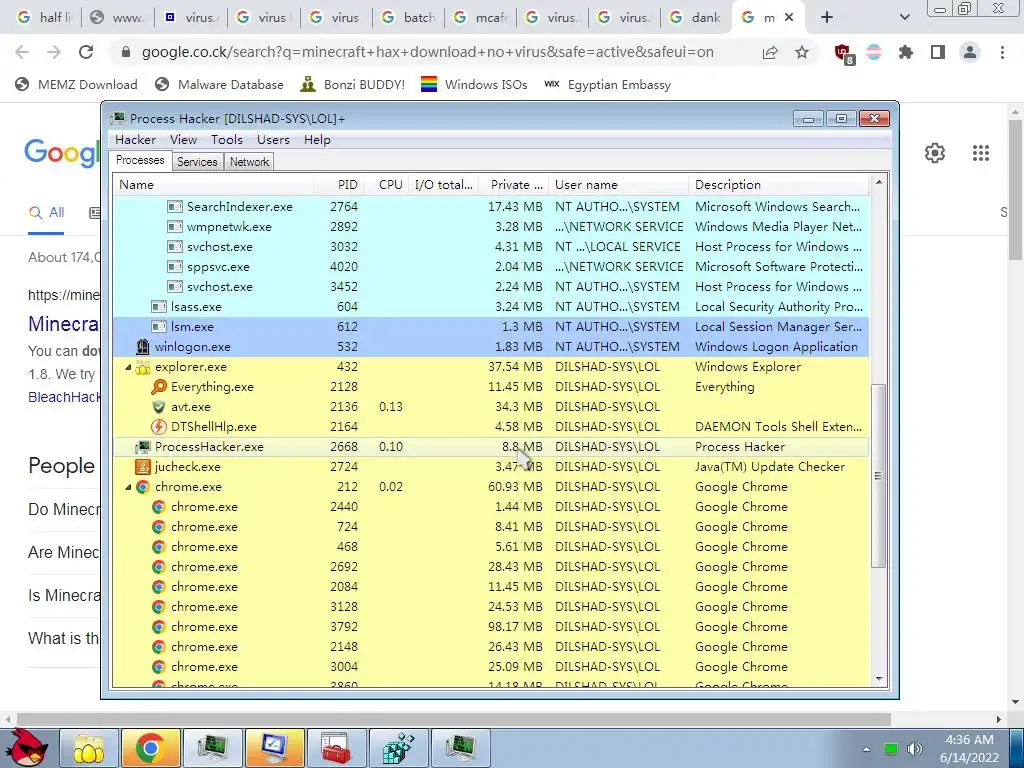Switch to the Network tab
1024x768 pixels.
[249, 162]
